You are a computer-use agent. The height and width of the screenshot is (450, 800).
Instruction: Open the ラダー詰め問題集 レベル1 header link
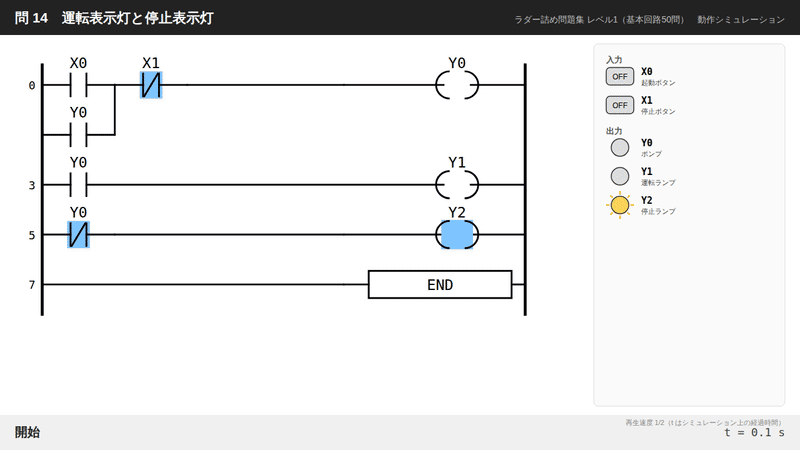coord(599,19)
